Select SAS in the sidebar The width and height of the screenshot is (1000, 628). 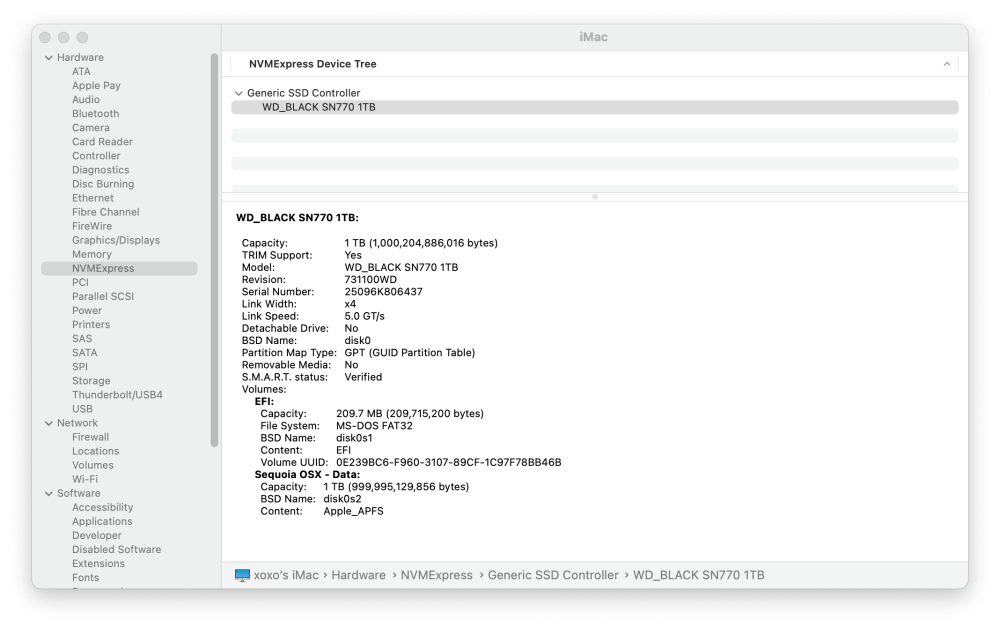(82, 339)
